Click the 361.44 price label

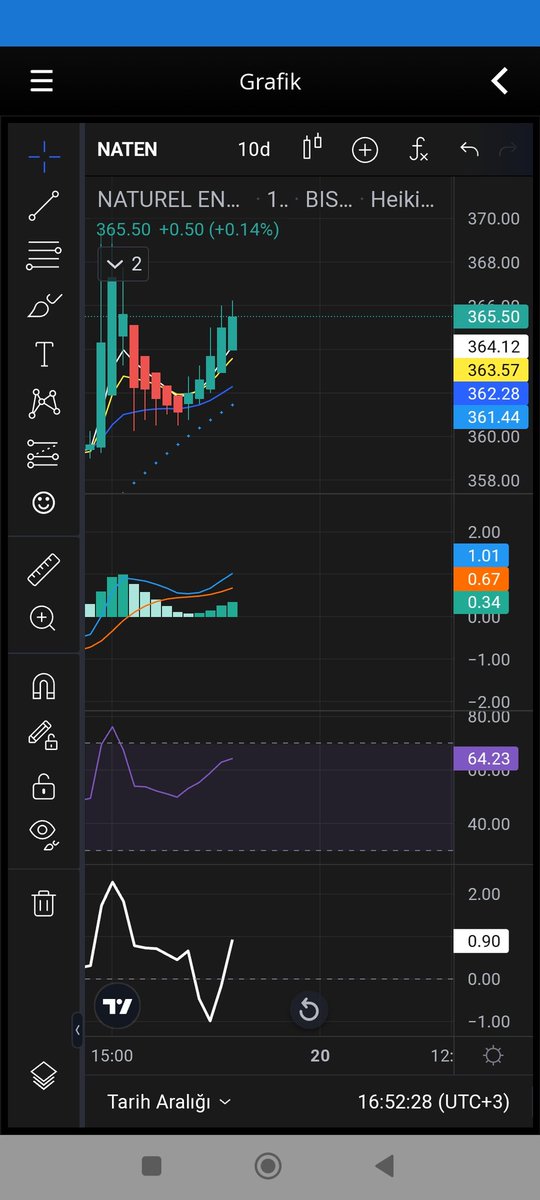[490, 416]
